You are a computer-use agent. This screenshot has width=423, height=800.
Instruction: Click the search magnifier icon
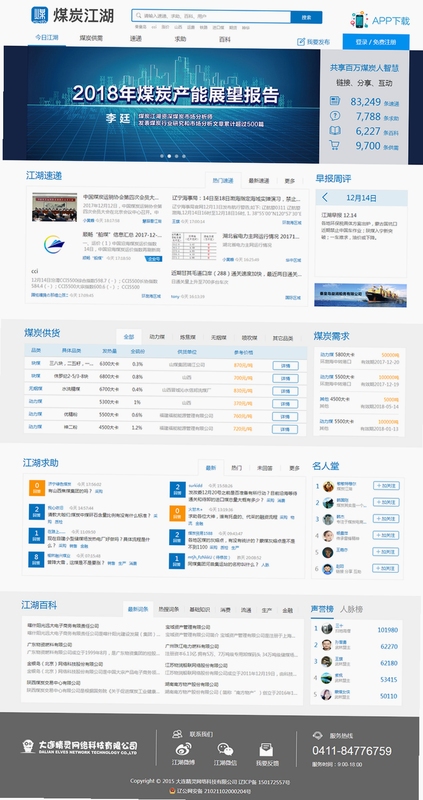pyautogui.click(x=139, y=17)
